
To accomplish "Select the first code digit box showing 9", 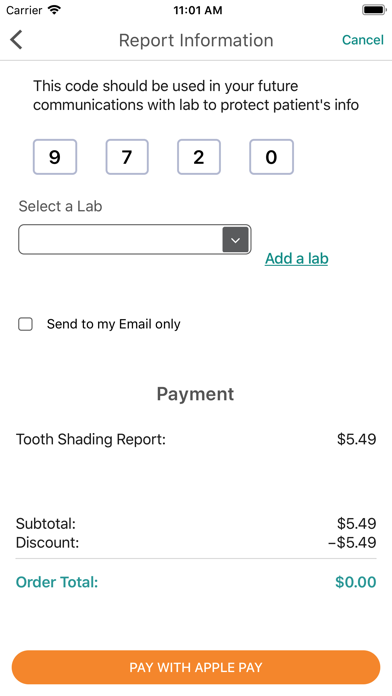I will pyautogui.click(x=55, y=157).
